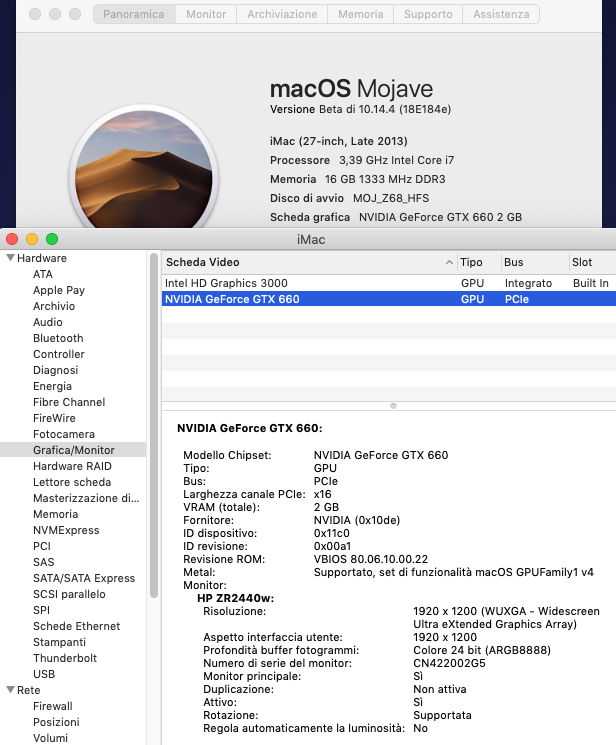This screenshot has height=745, width=616.
Task: Open the Controller sidebar entry
Action: [58, 354]
